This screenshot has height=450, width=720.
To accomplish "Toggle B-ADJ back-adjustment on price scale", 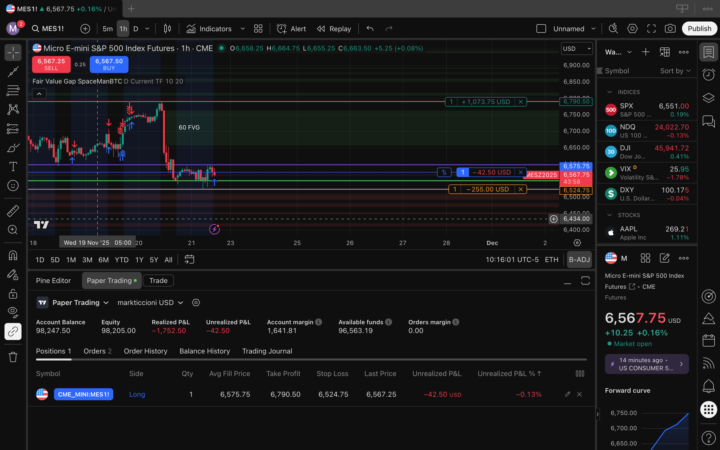I will tap(579, 260).
